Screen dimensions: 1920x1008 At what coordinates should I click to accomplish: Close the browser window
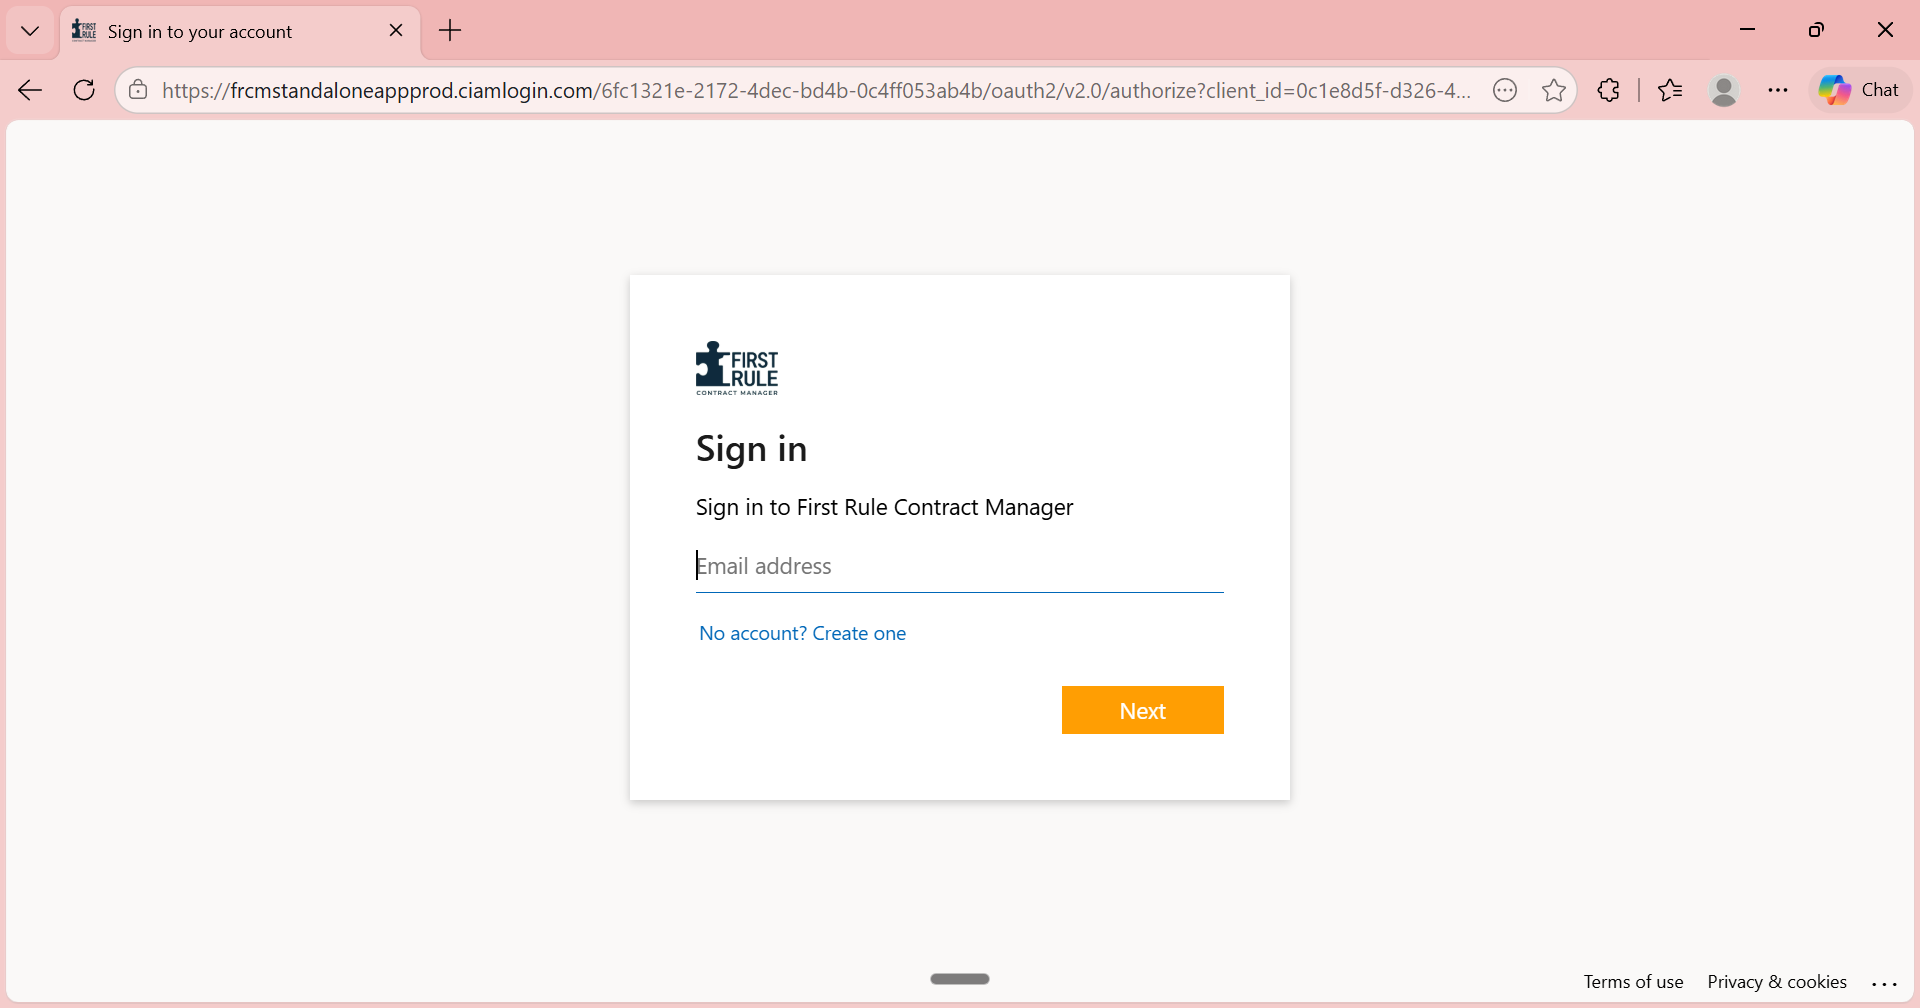tap(1885, 30)
